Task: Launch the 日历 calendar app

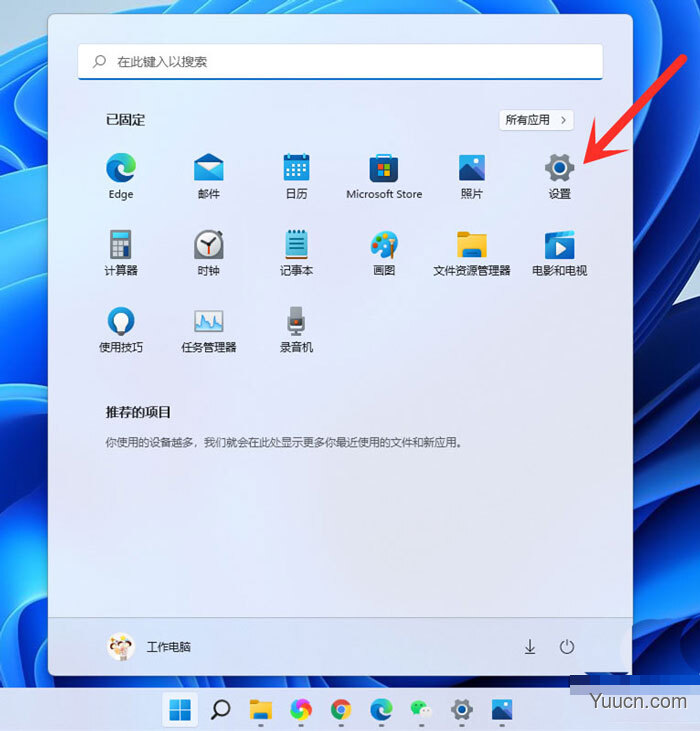Action: pos(296,176)
